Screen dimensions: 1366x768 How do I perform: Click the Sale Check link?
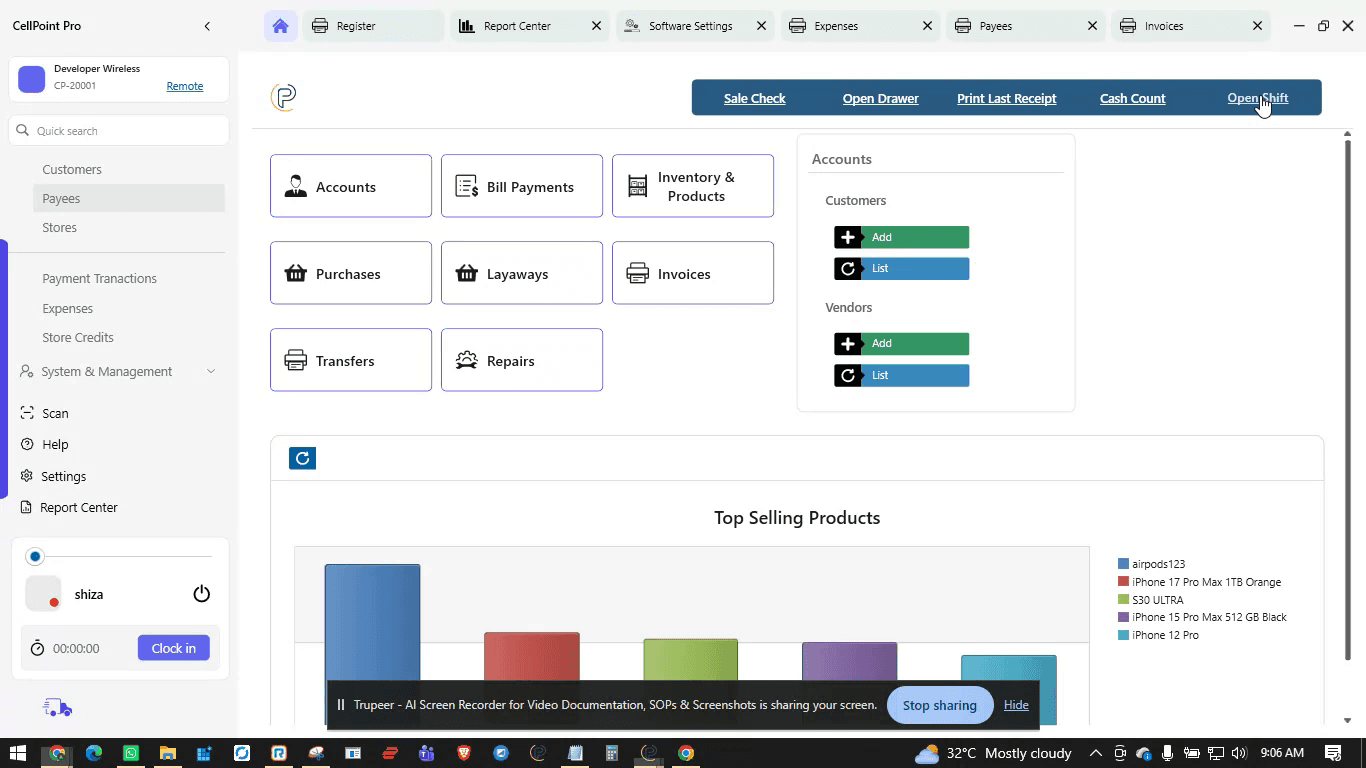point(755,98)
